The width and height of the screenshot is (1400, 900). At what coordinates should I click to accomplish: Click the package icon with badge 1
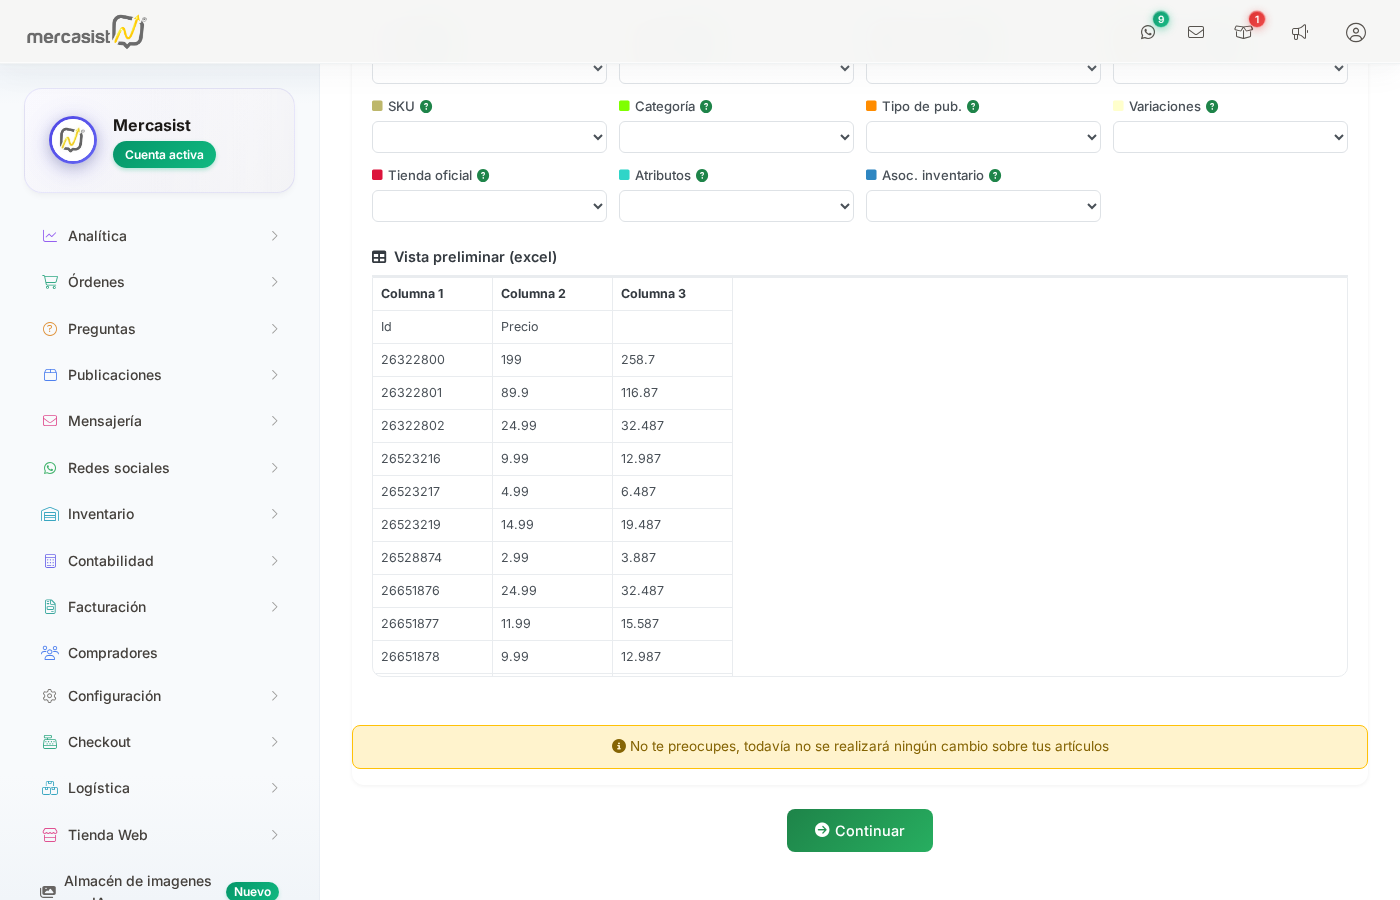point(1243,32)
